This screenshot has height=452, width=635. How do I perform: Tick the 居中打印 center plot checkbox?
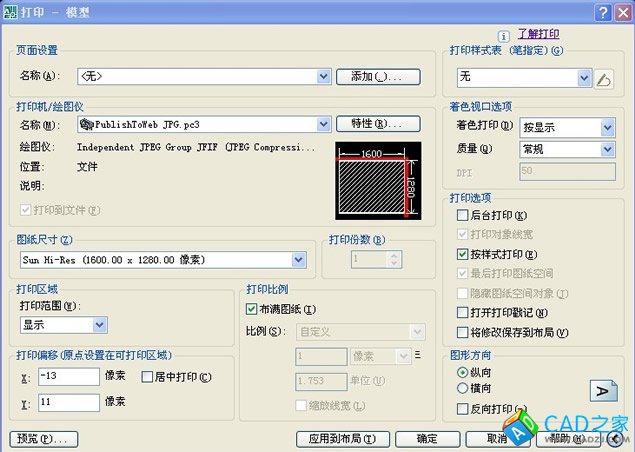147,377
